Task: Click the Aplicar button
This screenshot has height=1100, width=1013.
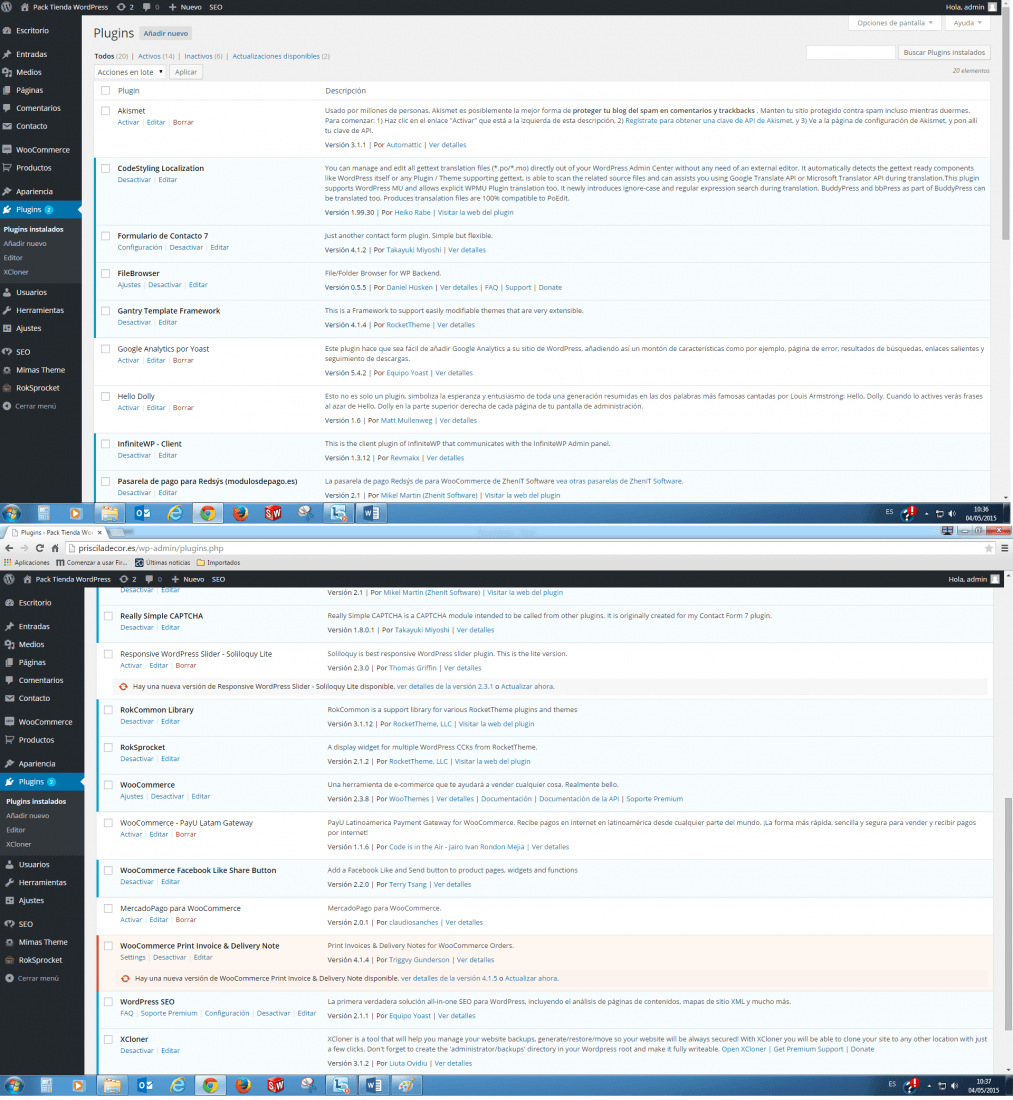Action: [x=186, y=72]
